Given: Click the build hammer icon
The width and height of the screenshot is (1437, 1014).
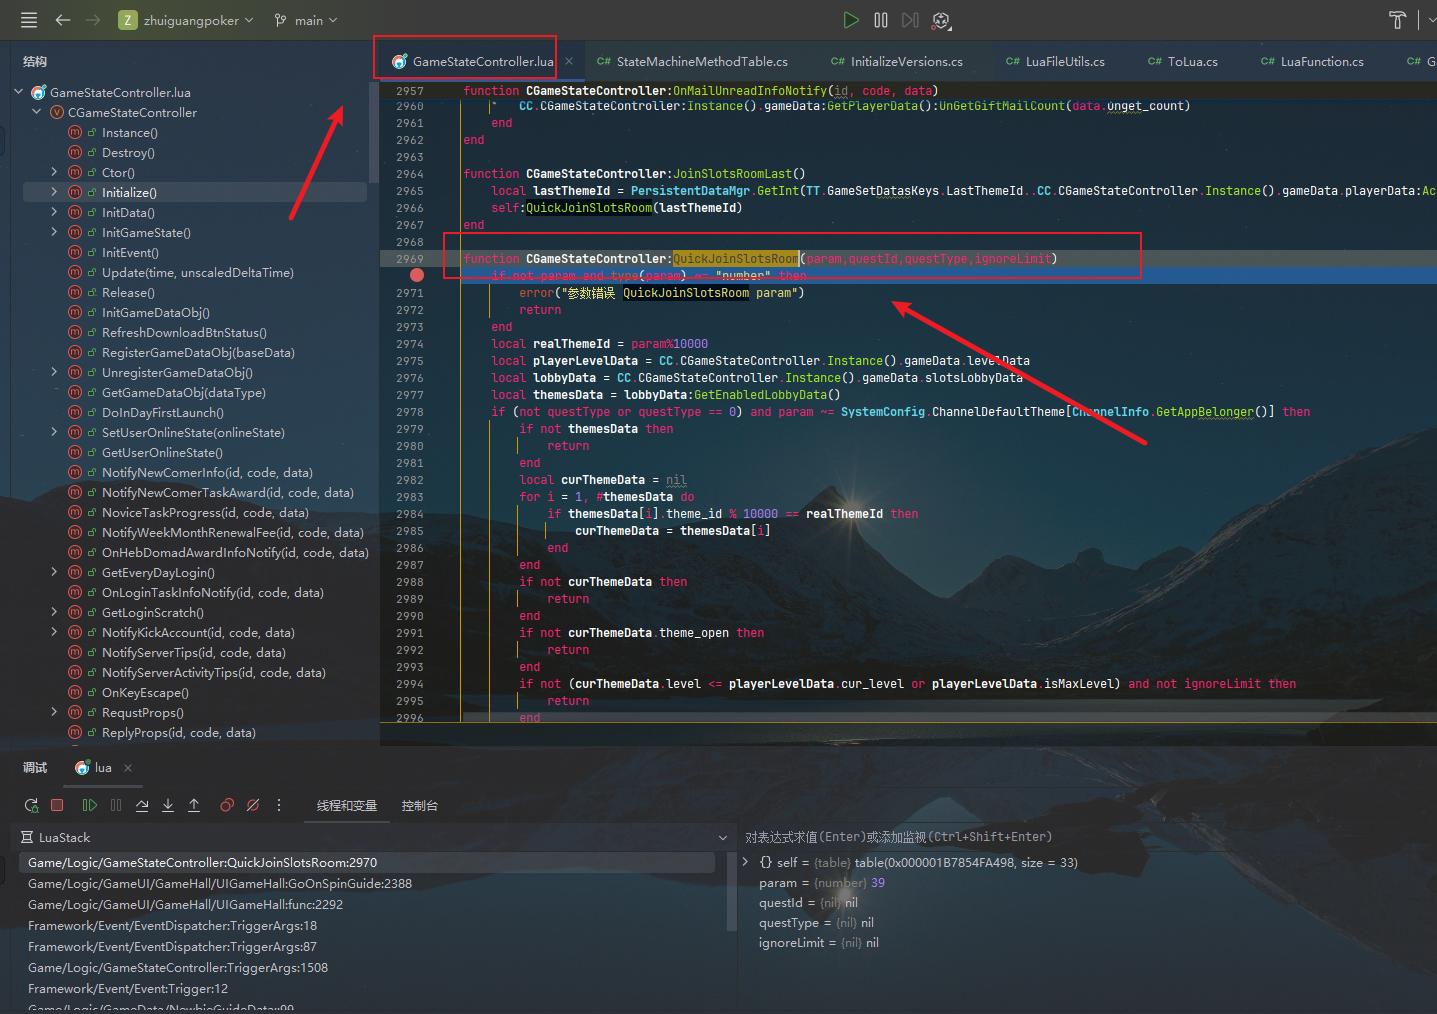Looking at the screenshot, I should 1398,20.
